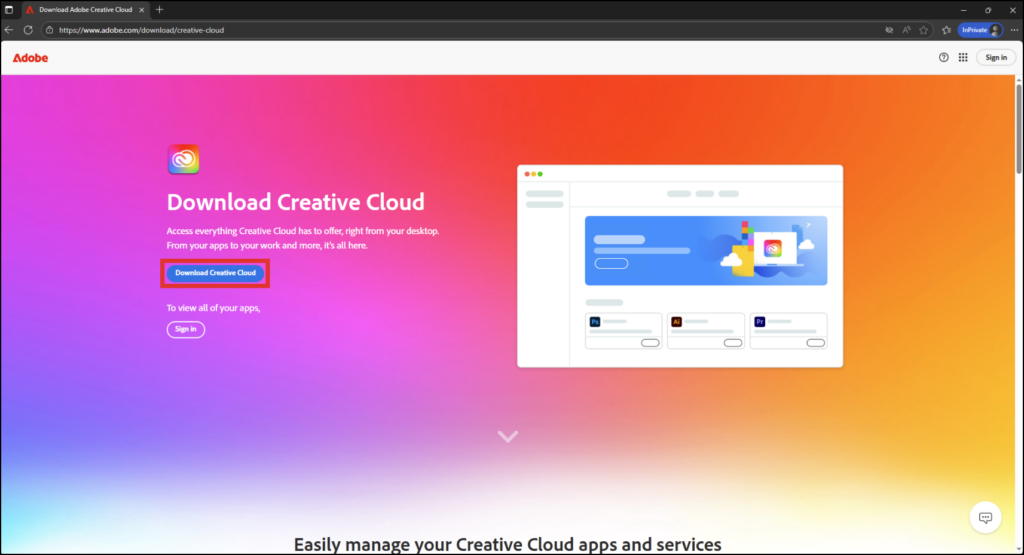Click the Download Creative Cloud button
Image resolution: width=1024 pixels, height=555 pixels.
pyautogui.click(x=215, y=272)
